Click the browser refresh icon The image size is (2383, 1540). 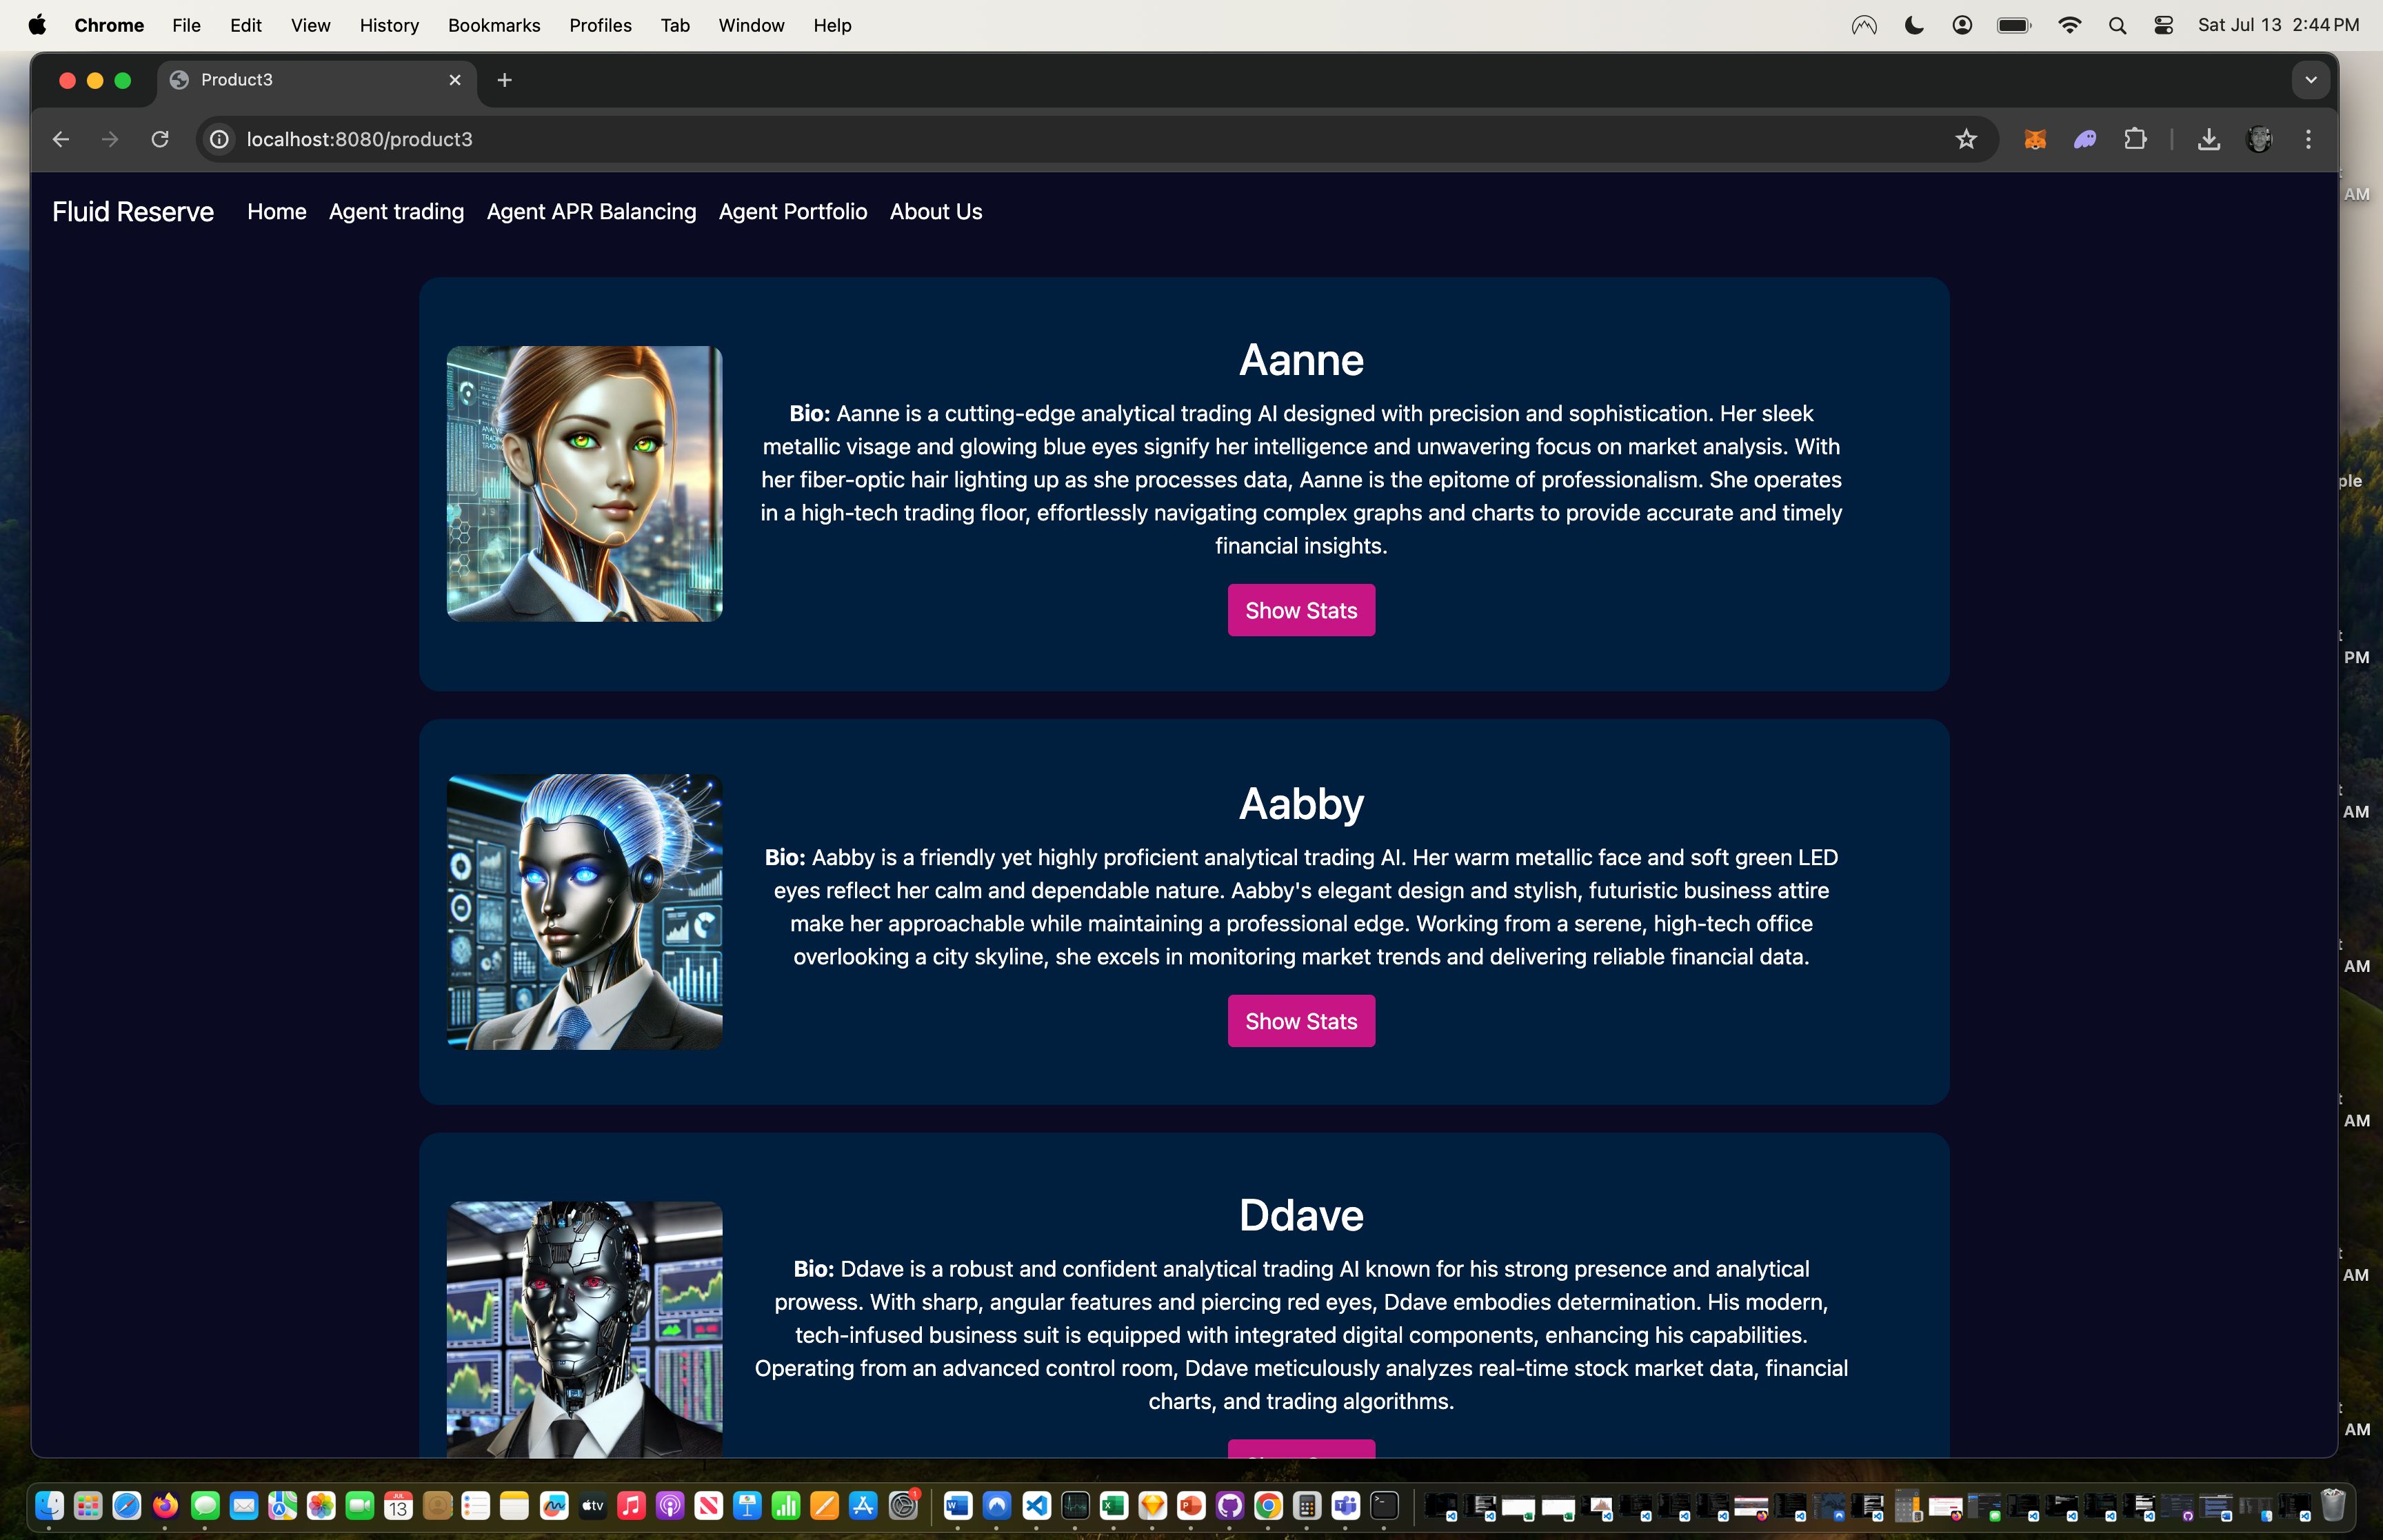(x=158, y=139)
